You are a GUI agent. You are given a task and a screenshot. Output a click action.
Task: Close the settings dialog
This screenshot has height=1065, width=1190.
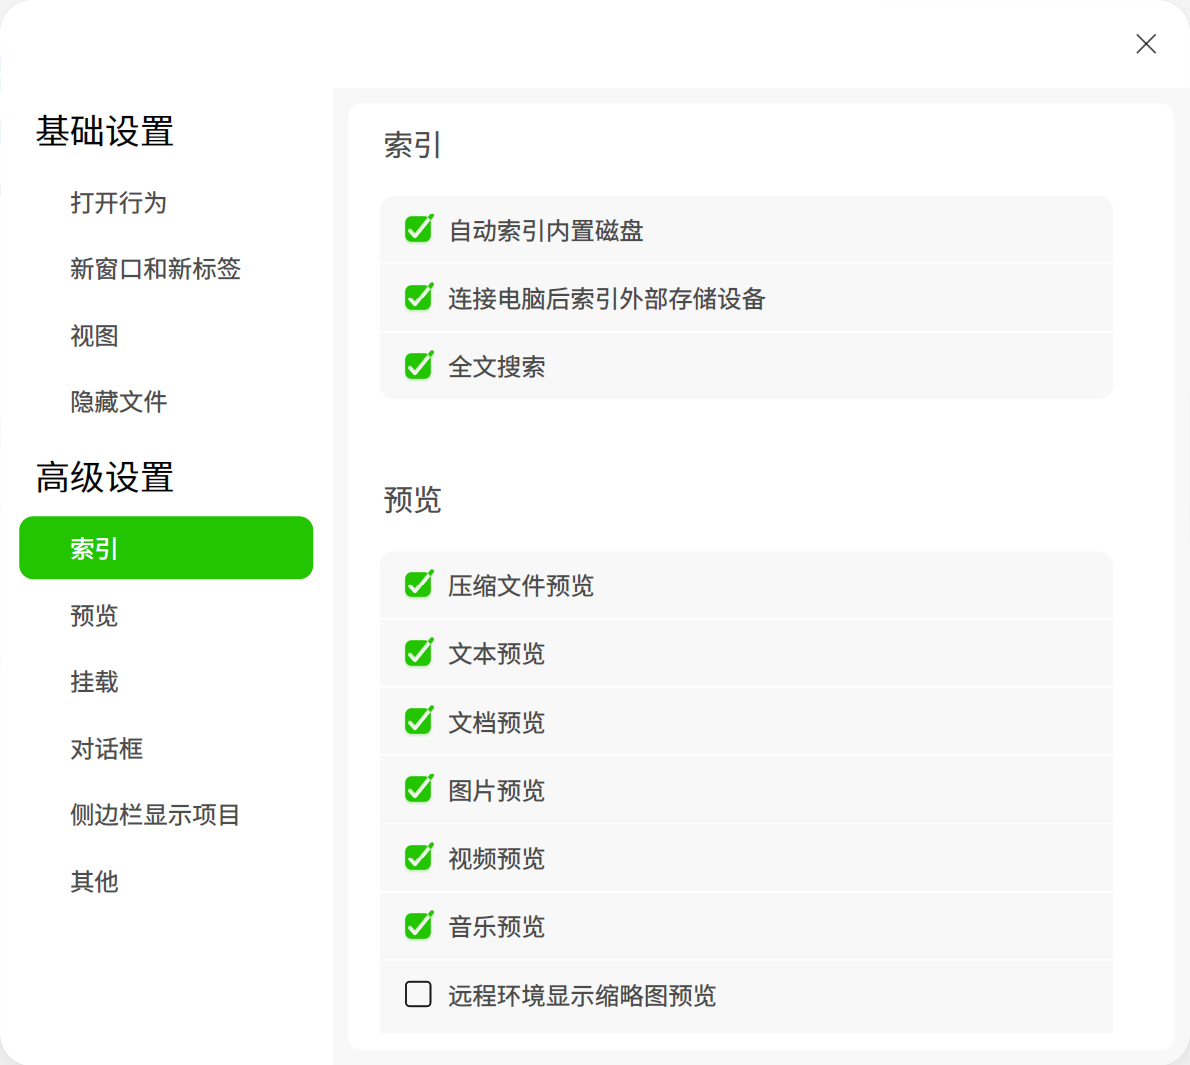point(1146,44)
